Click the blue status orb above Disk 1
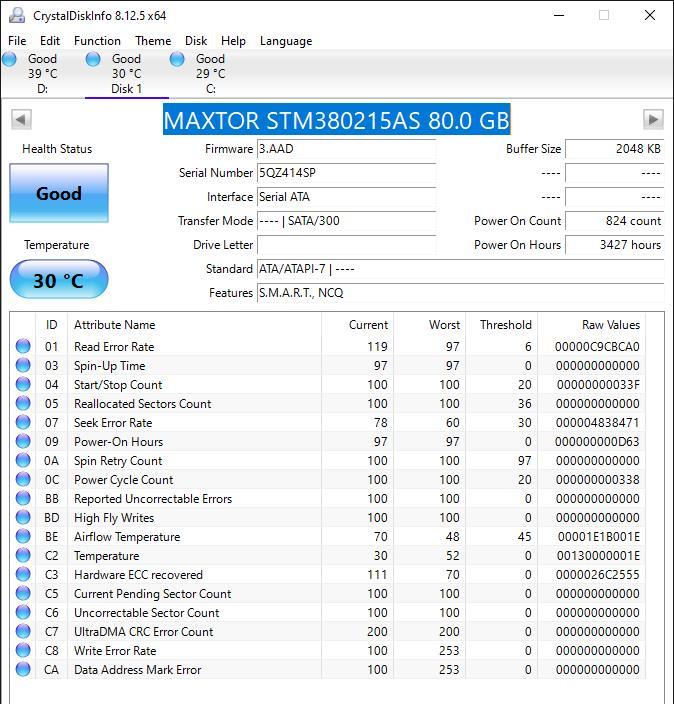Viewport: 674px width, 704px height. click(x=93, y=59)
